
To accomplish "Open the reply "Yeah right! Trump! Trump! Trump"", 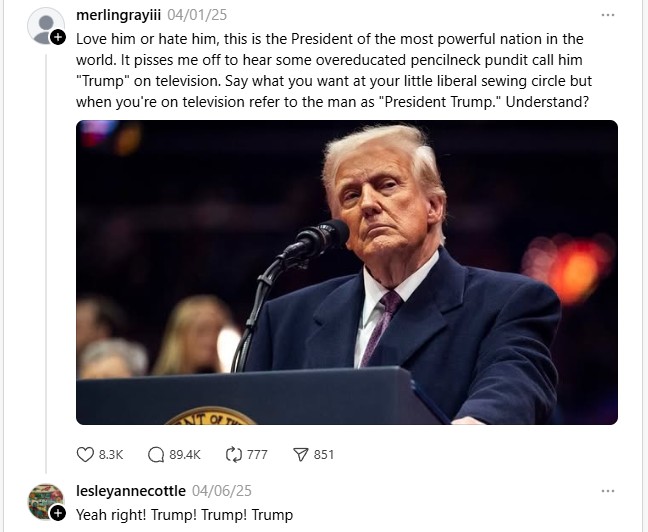I will click(x=185, y=514).
